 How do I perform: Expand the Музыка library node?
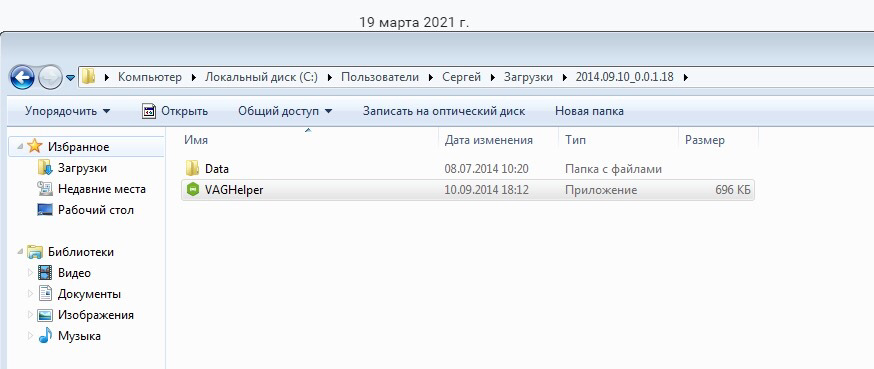coord(30,336)
